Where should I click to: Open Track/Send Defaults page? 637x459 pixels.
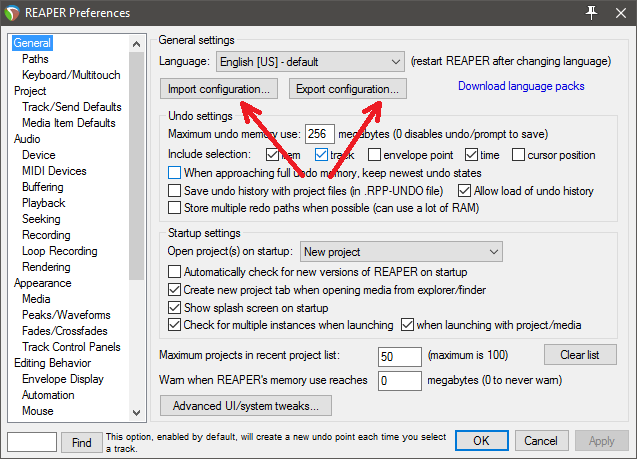click(72, 107)
